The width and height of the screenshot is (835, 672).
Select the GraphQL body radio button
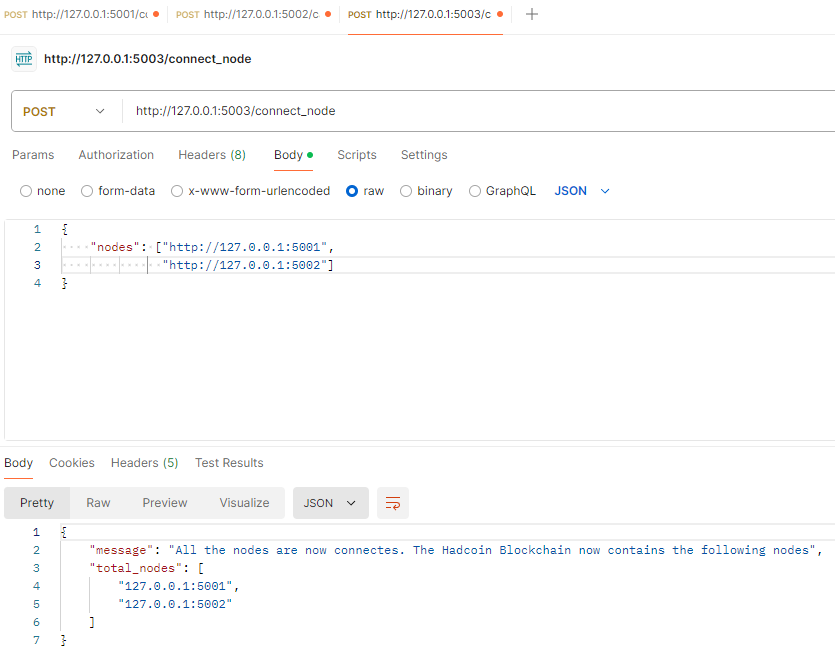pyautogui.click(x=474, y=191)
